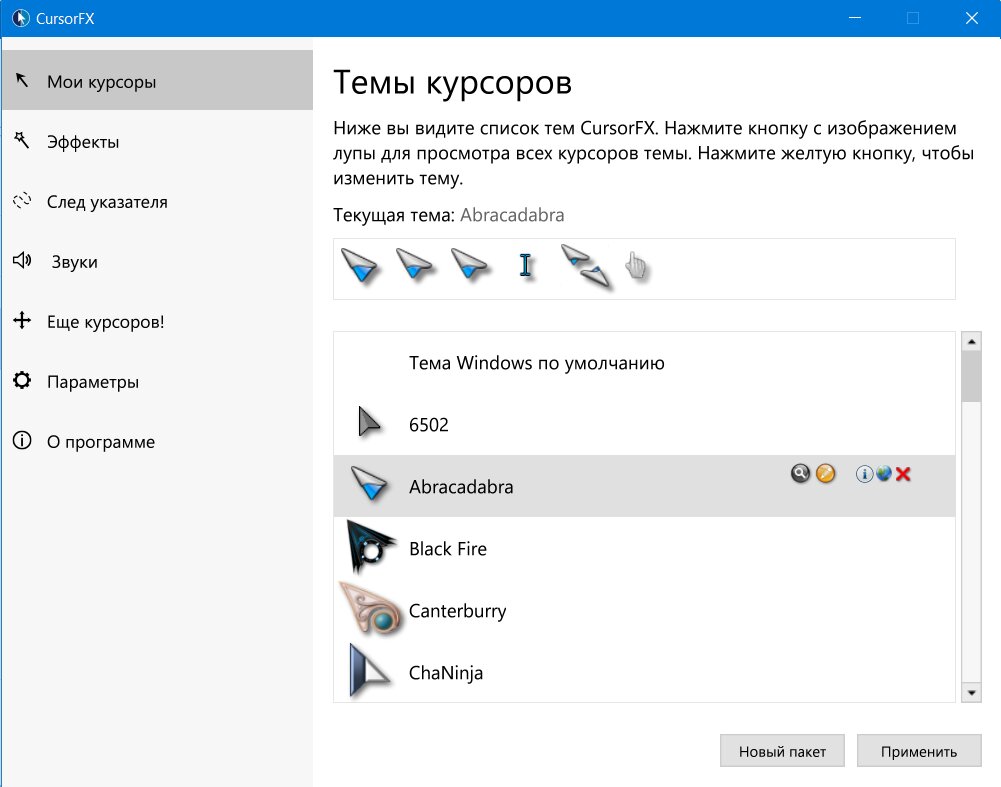Click the theme list scrollbar thumb
This screenshot has height=787, width=1001.
point(971,377)
